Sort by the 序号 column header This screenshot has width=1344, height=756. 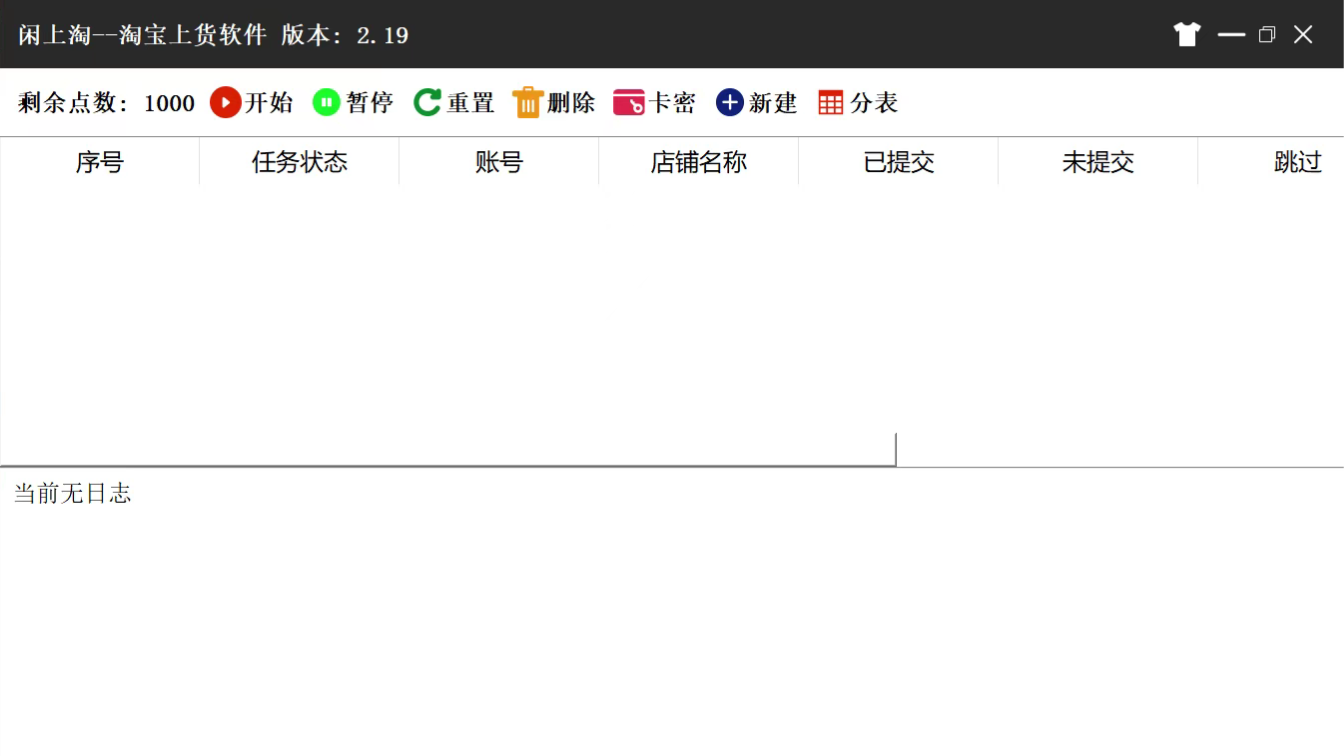pyautogui.click(x=100, y=162)
